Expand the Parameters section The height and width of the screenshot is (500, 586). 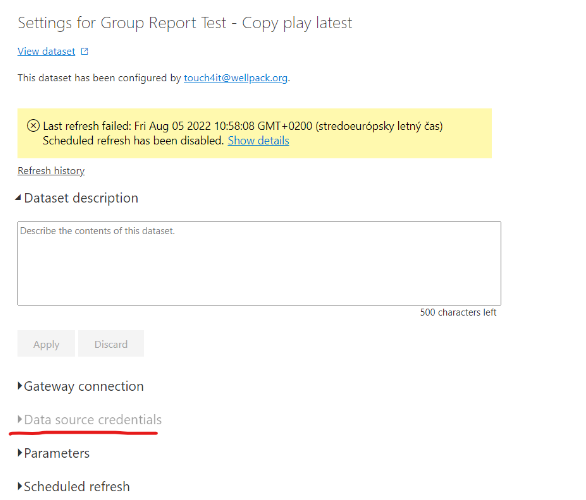pyautogui.click(x=53, y=453)
